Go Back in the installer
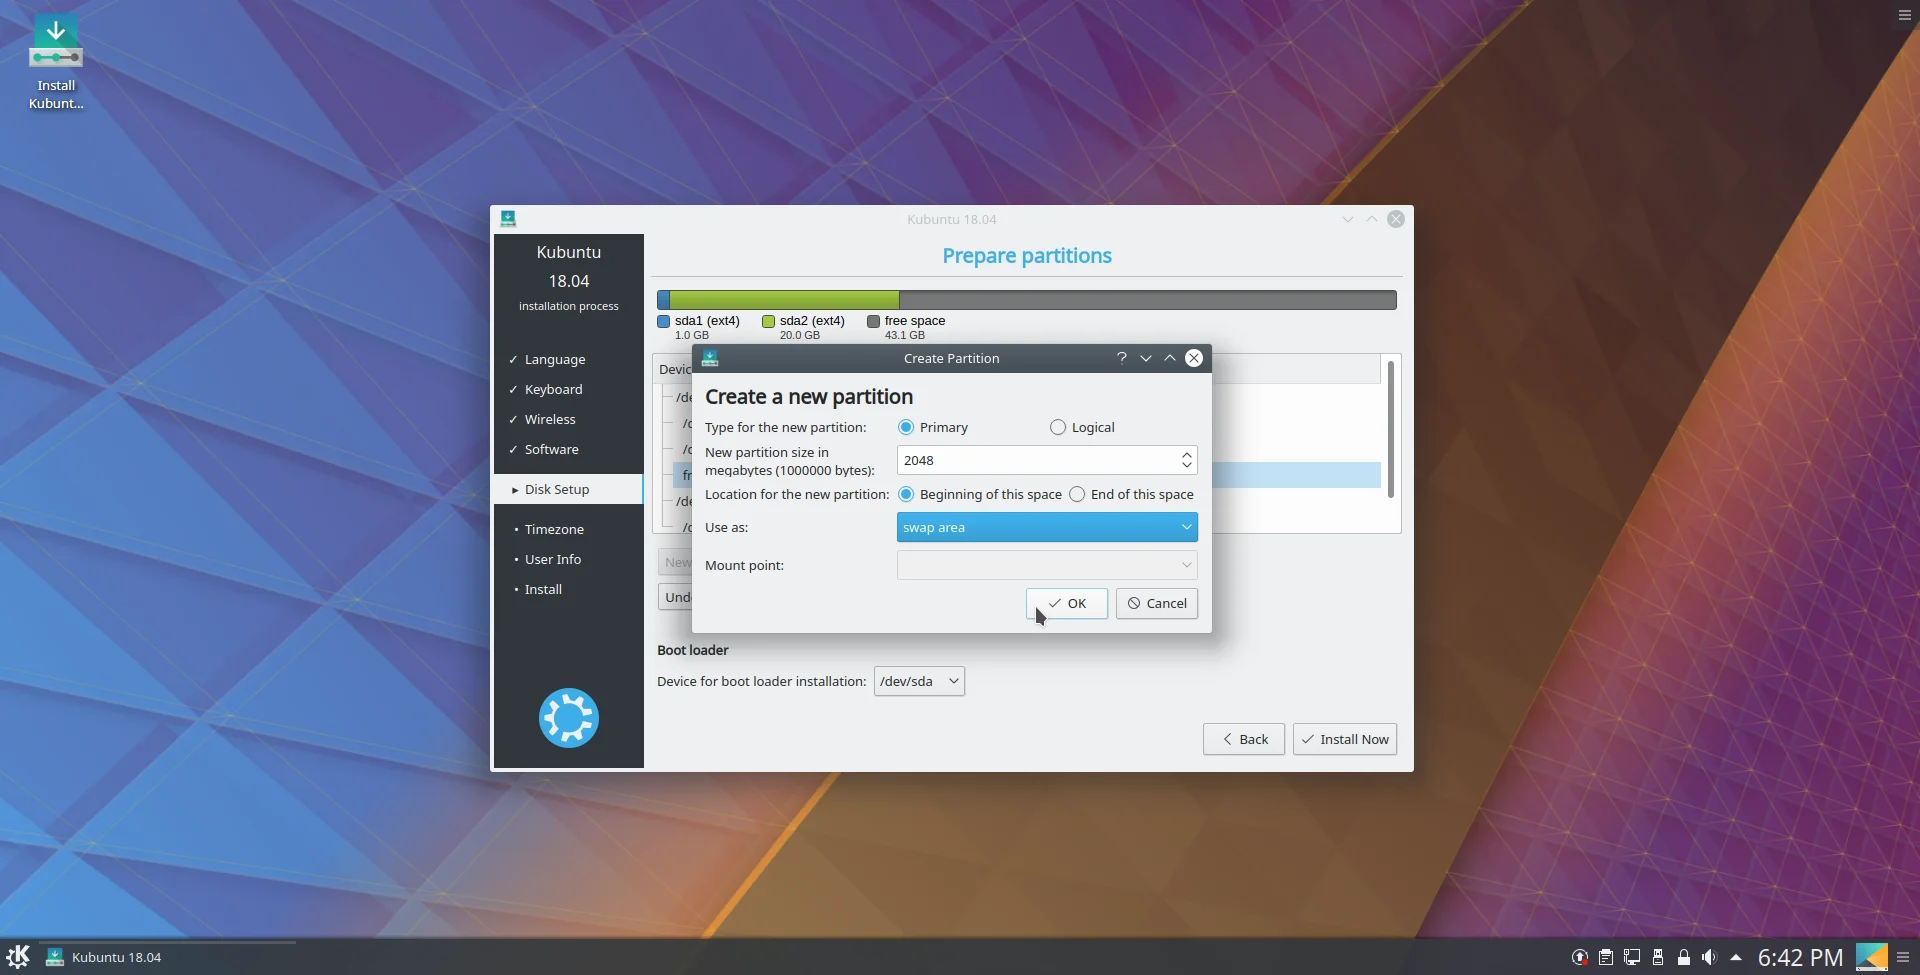Screen dimensions: 1920x975 tap(1244, 739)
